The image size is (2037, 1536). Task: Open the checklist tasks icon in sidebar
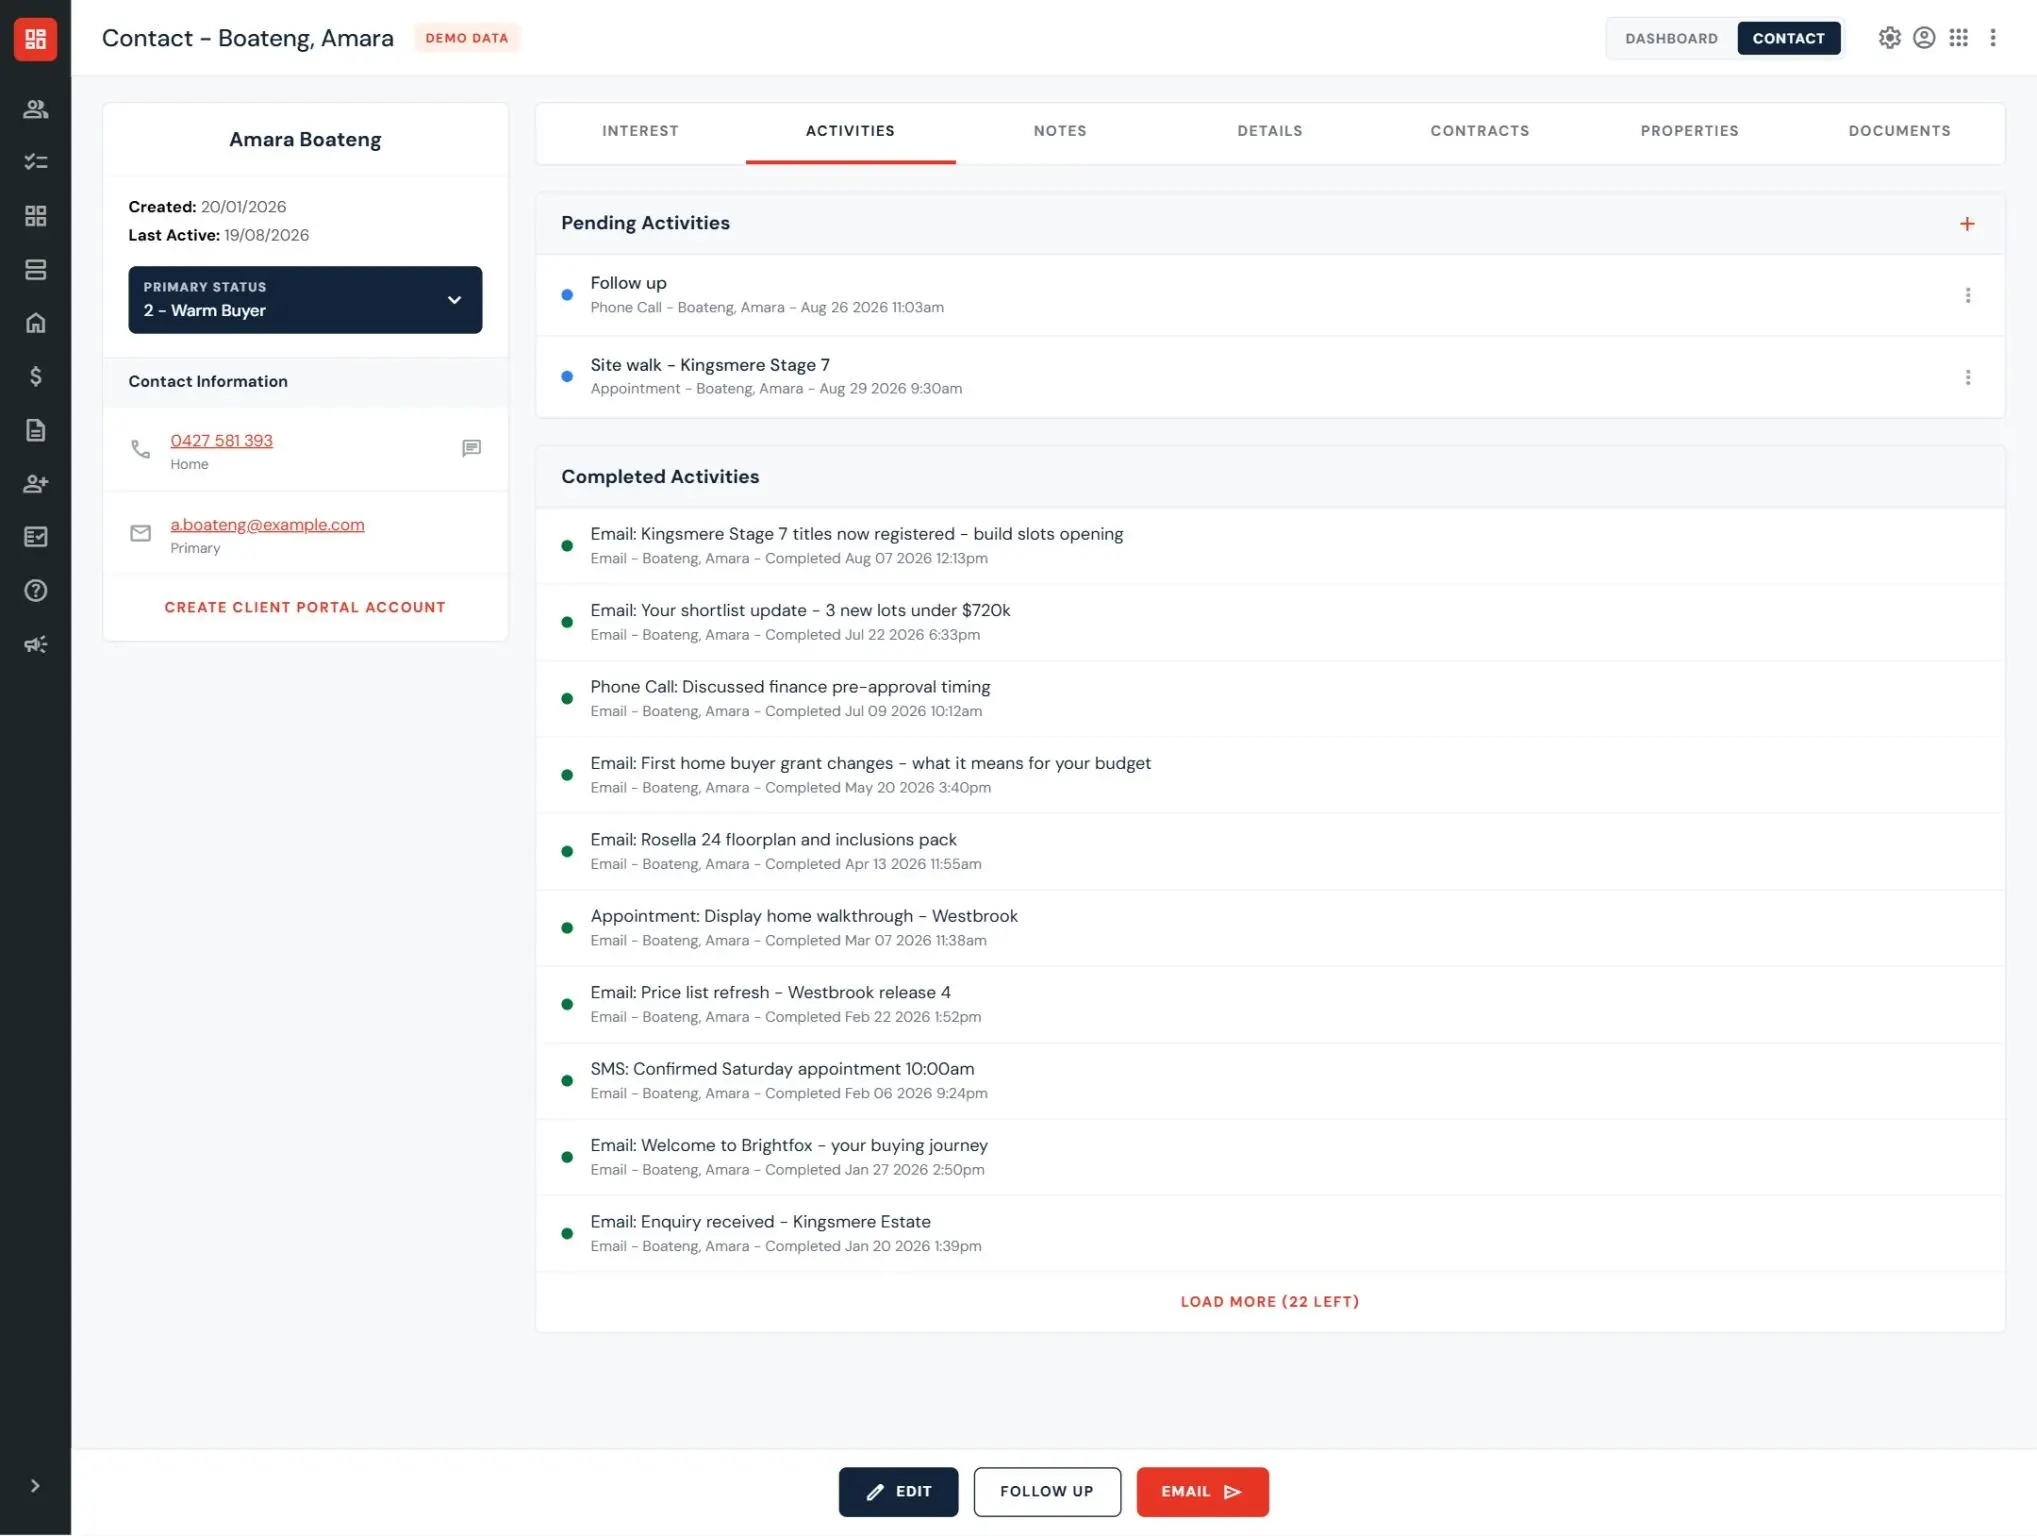tap(35, 162)
